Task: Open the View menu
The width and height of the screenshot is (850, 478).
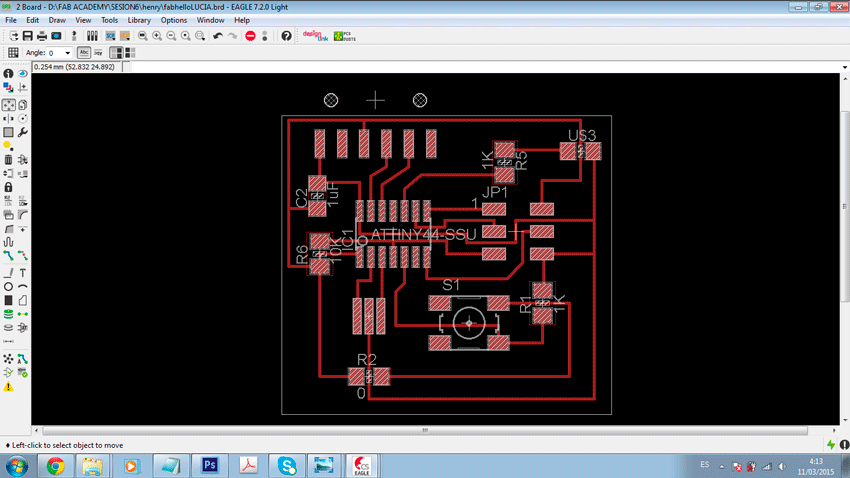Action: coord(83,20)
